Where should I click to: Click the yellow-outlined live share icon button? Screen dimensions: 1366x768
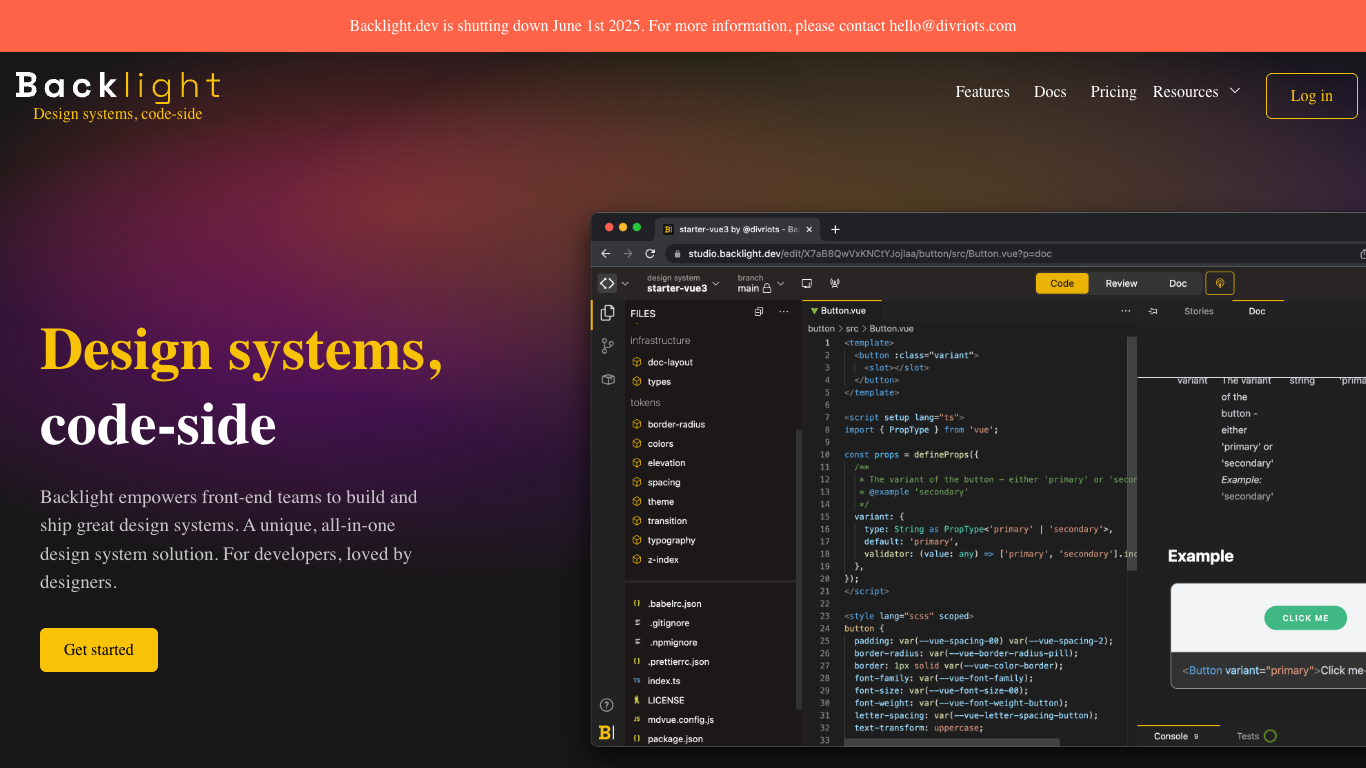[1220, 284]
